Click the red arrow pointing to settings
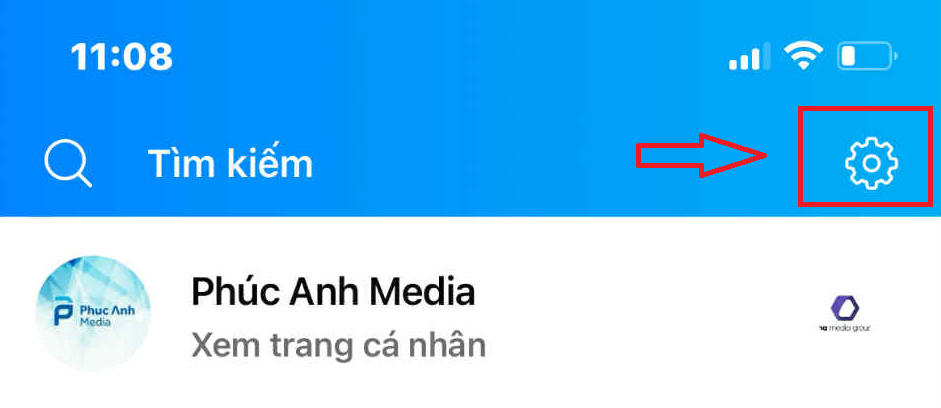The width and height of the screenshot is (941, 408). [702, 156]
